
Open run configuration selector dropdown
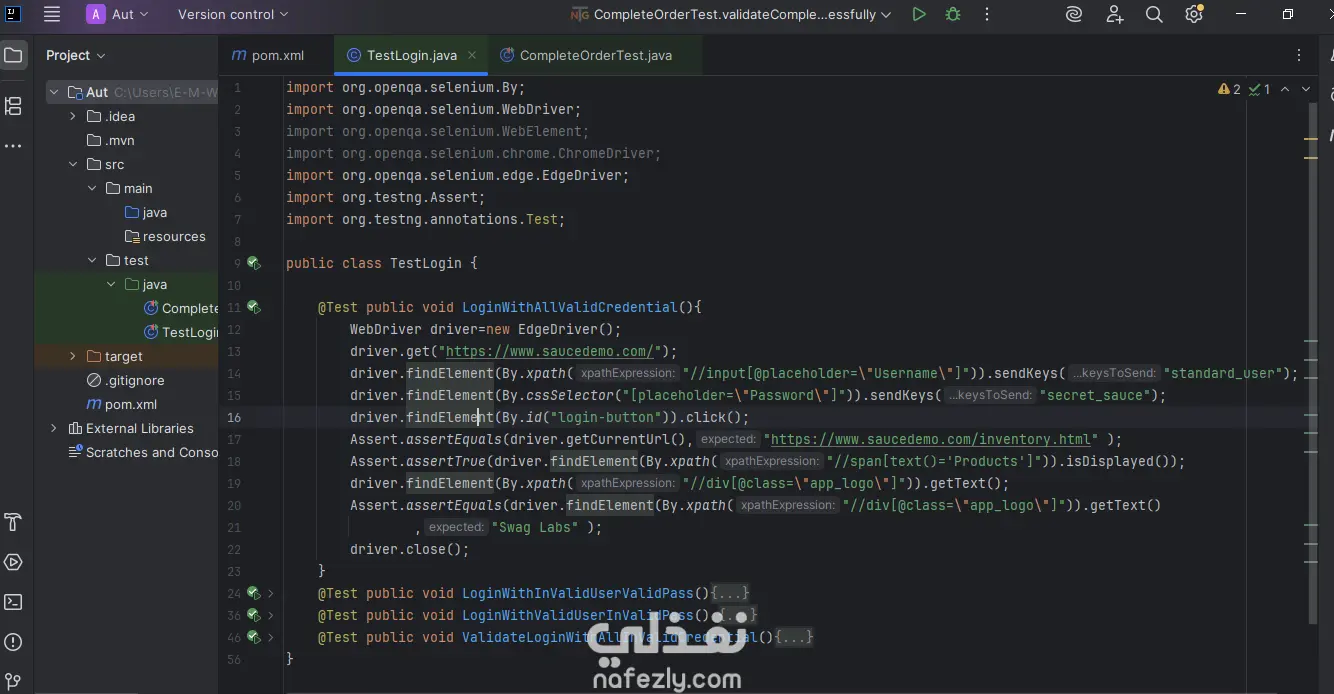point(730,14)
